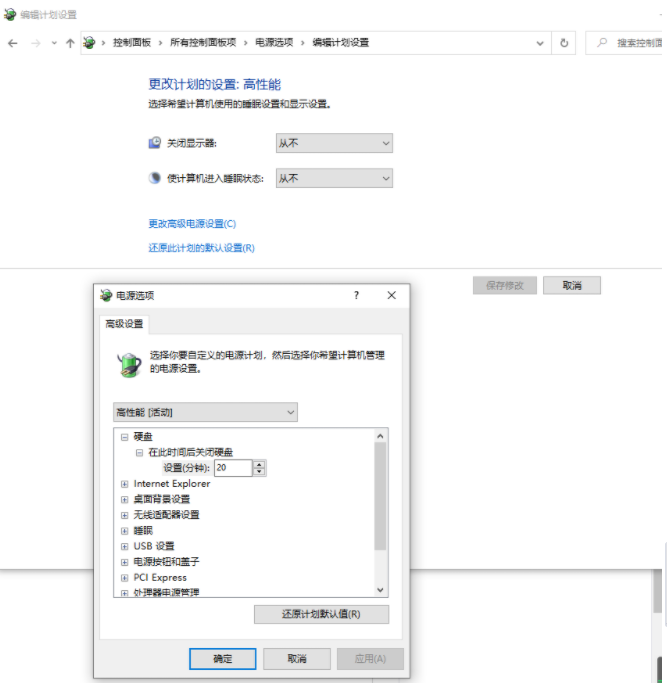Increase minutes with the up spinner
Image resolution: width=667 pixels, height=683 pixels.
click(x=260, y=464)
